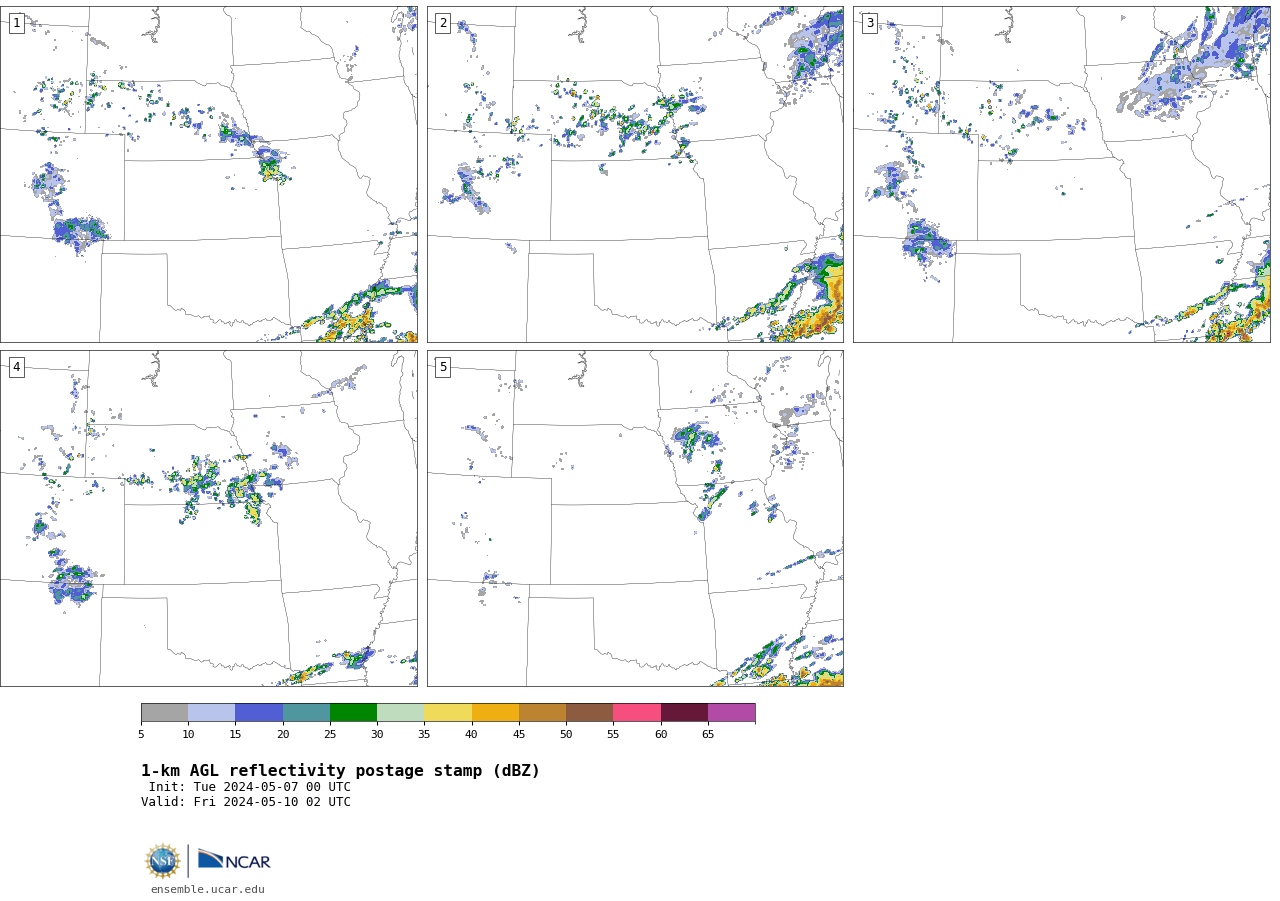Click the panel number 1 label
Image resolution: width=1280 pixels, height=901 pixels.
(16, 23)
